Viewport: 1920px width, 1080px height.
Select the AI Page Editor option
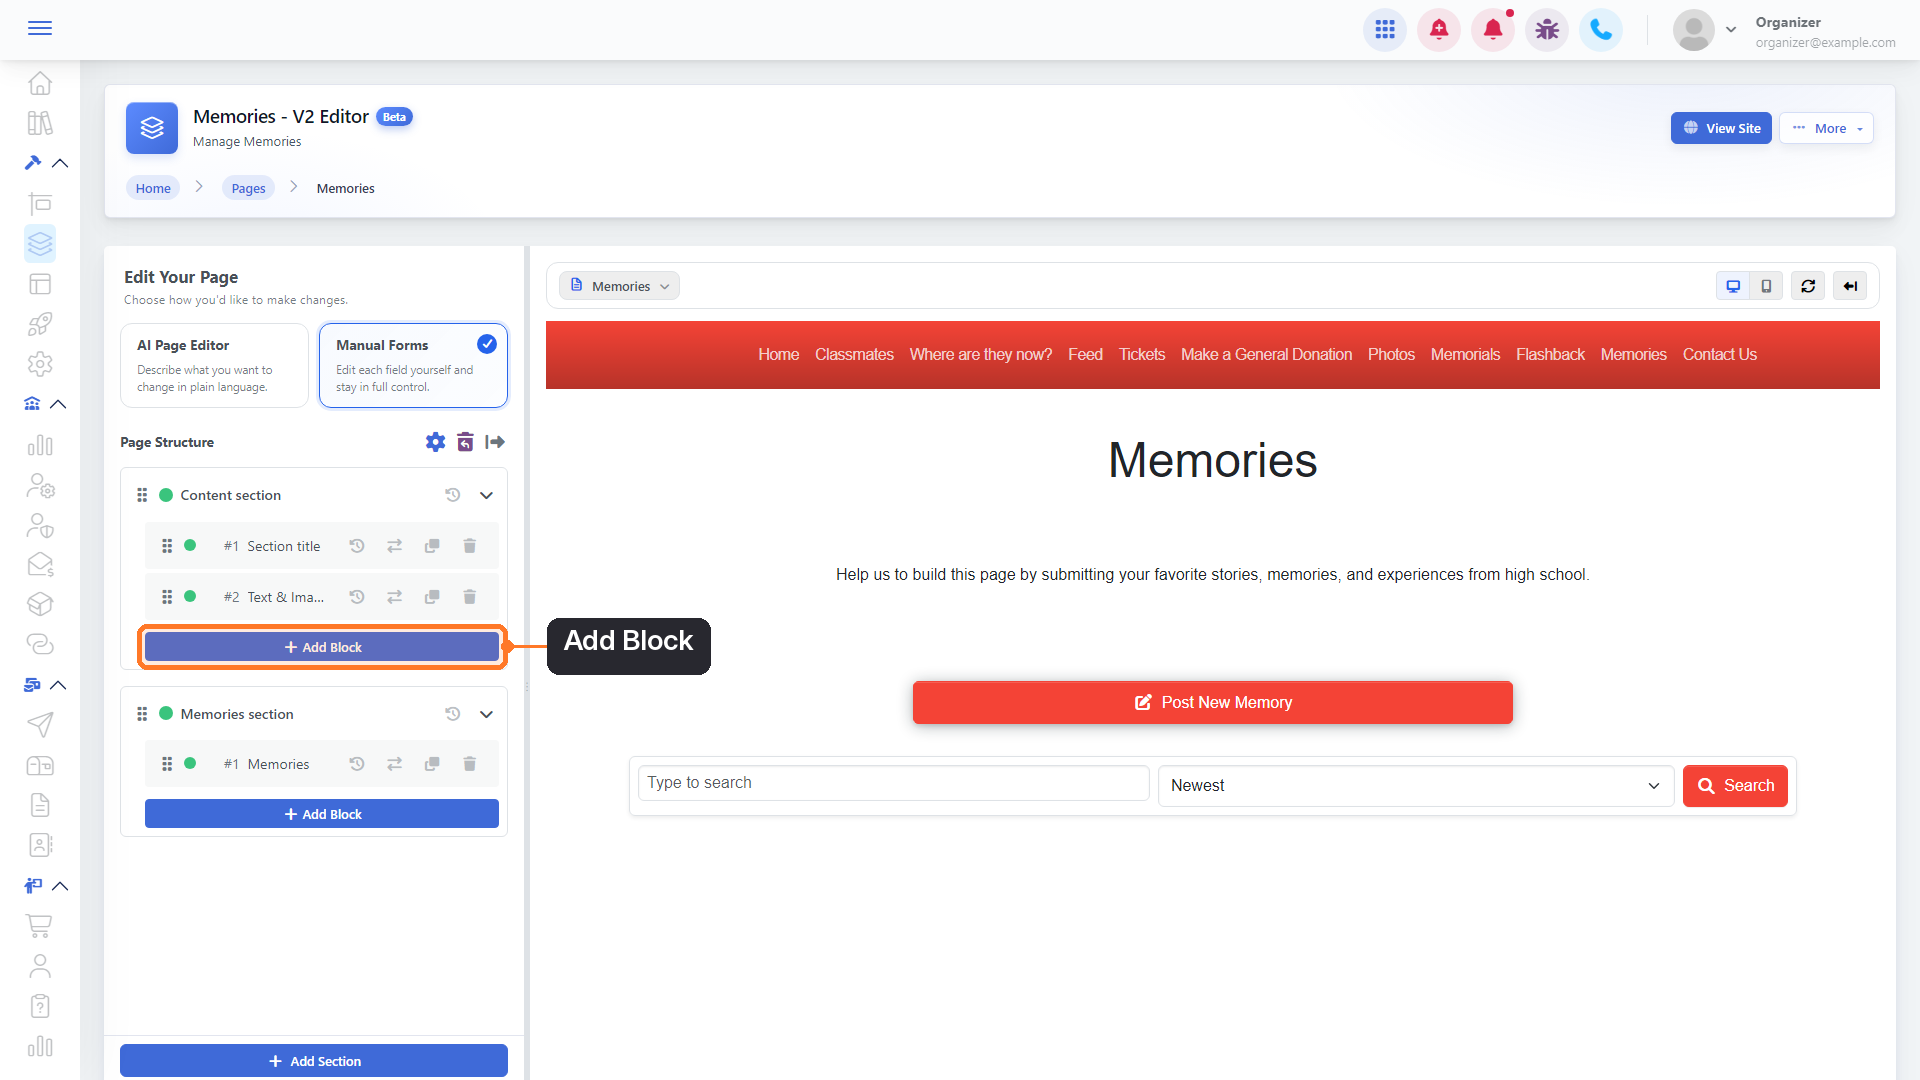214,365
